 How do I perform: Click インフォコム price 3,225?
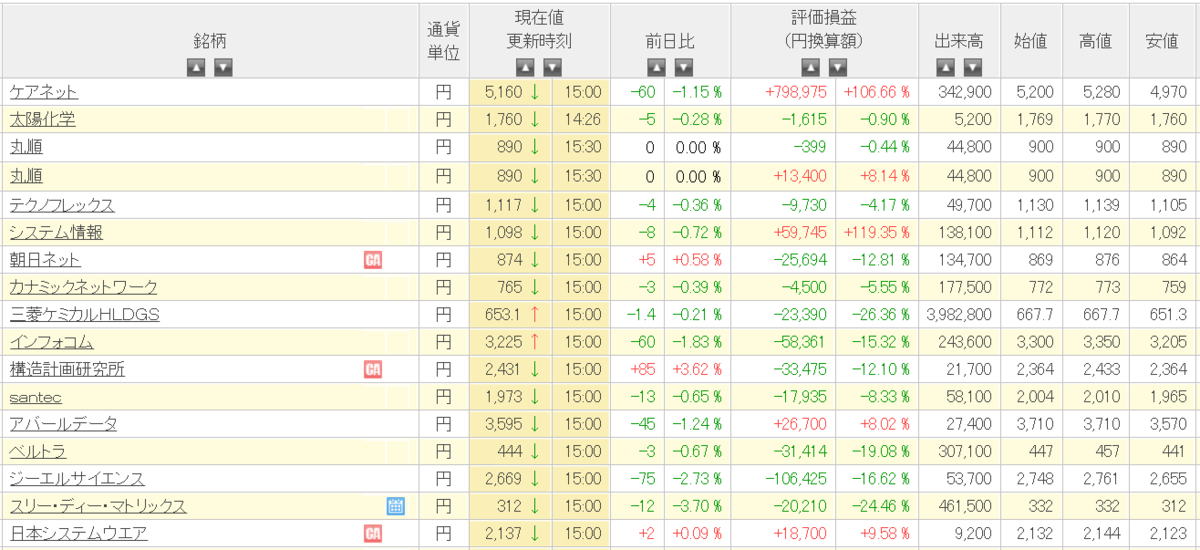[x=503, y=343]
